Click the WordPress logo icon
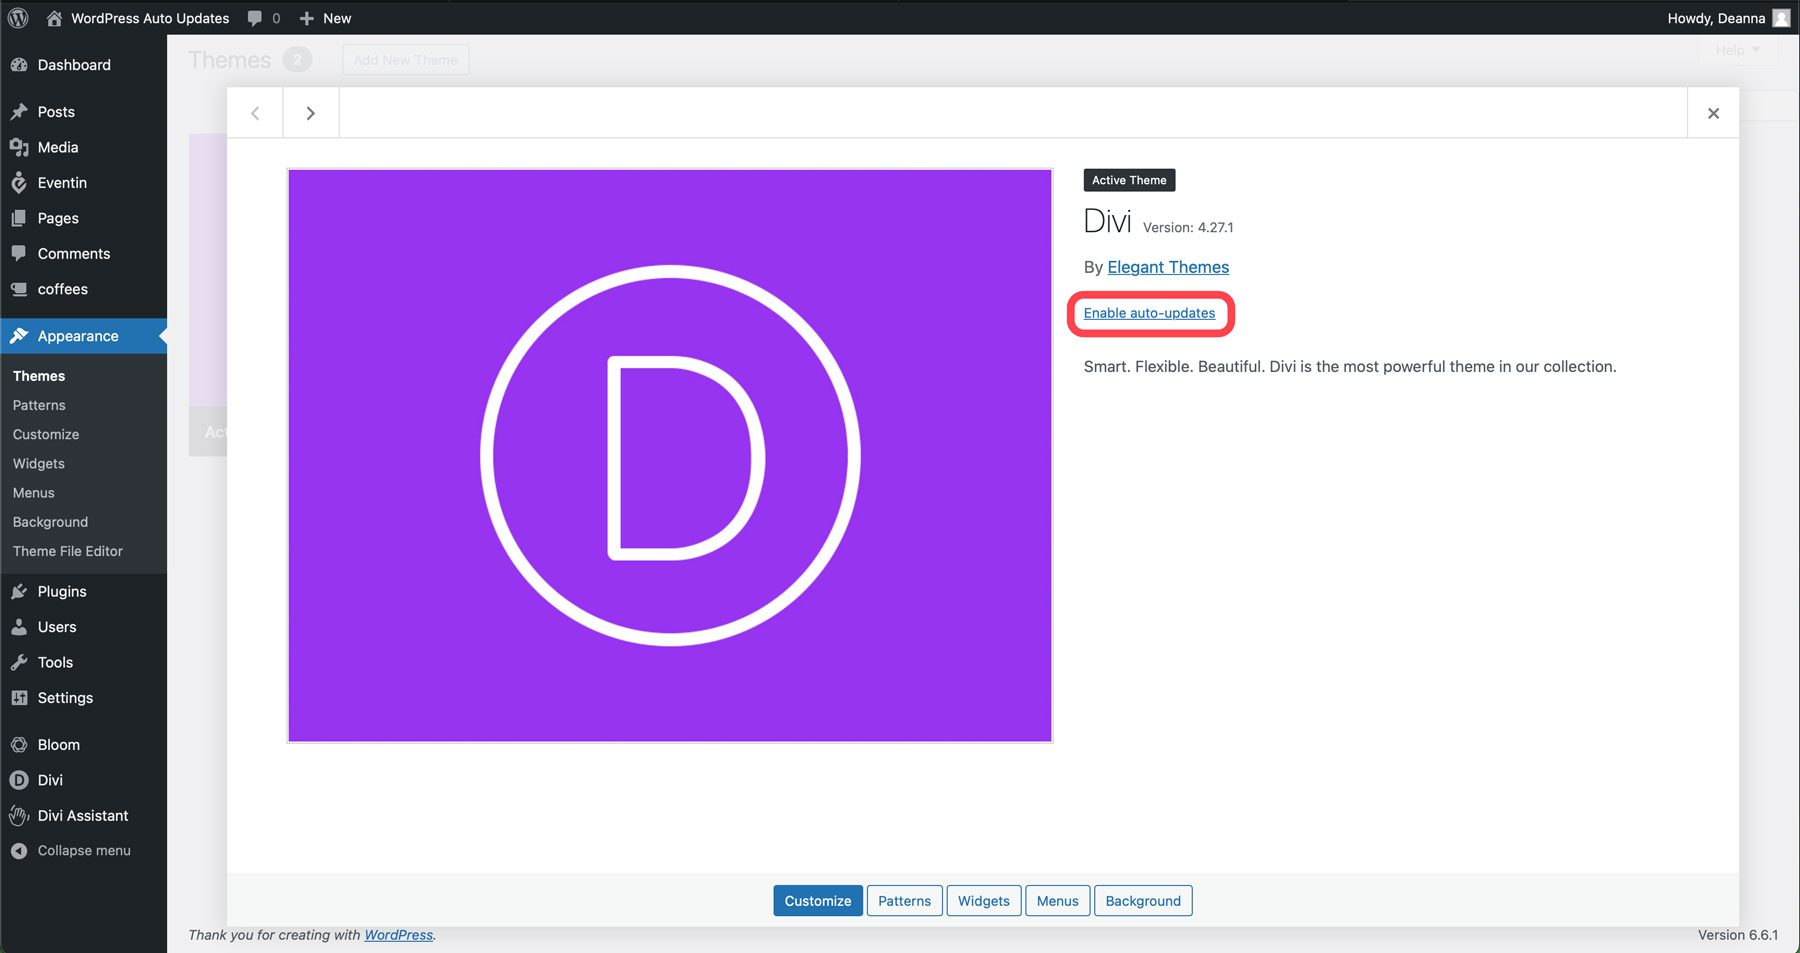The width and height of the screenshot is (1800, 953). pos(18,18)
